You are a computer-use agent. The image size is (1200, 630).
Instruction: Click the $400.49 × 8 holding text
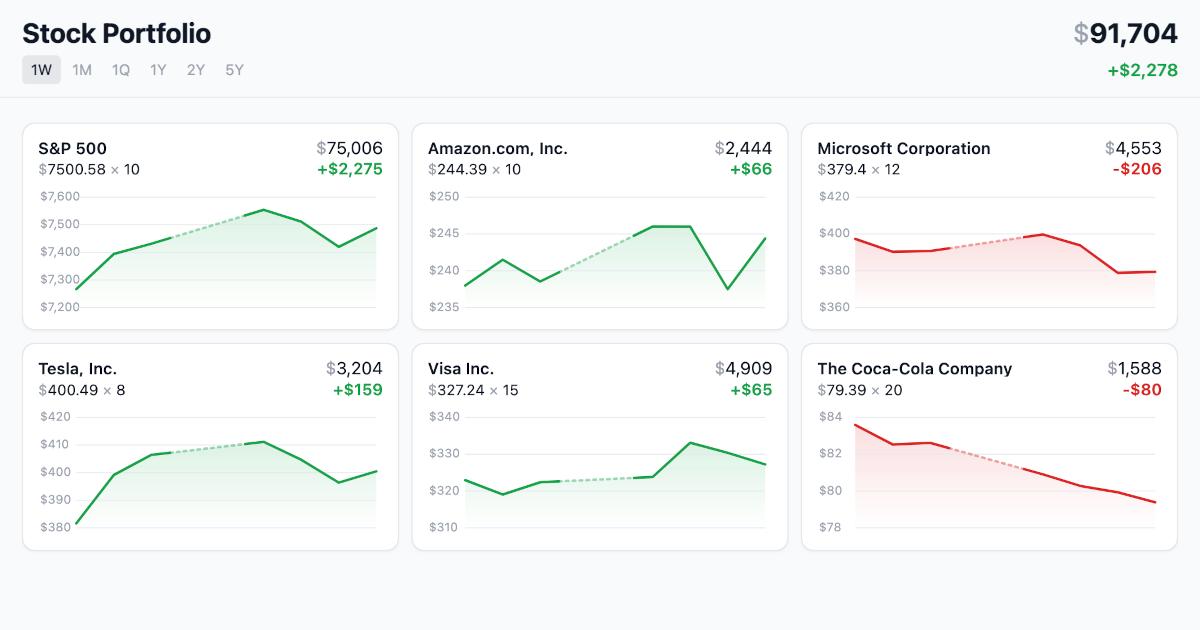(82, 389)
